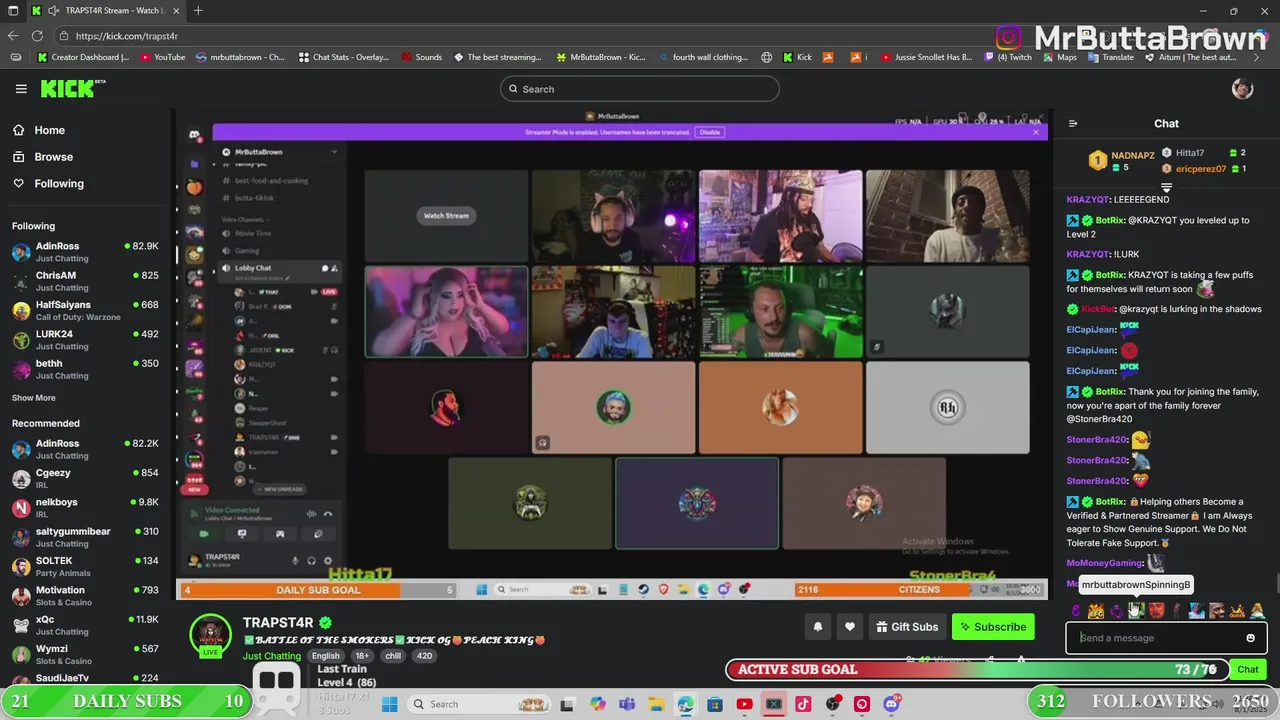Open Browse in the sidebar

tap(53, 157)
